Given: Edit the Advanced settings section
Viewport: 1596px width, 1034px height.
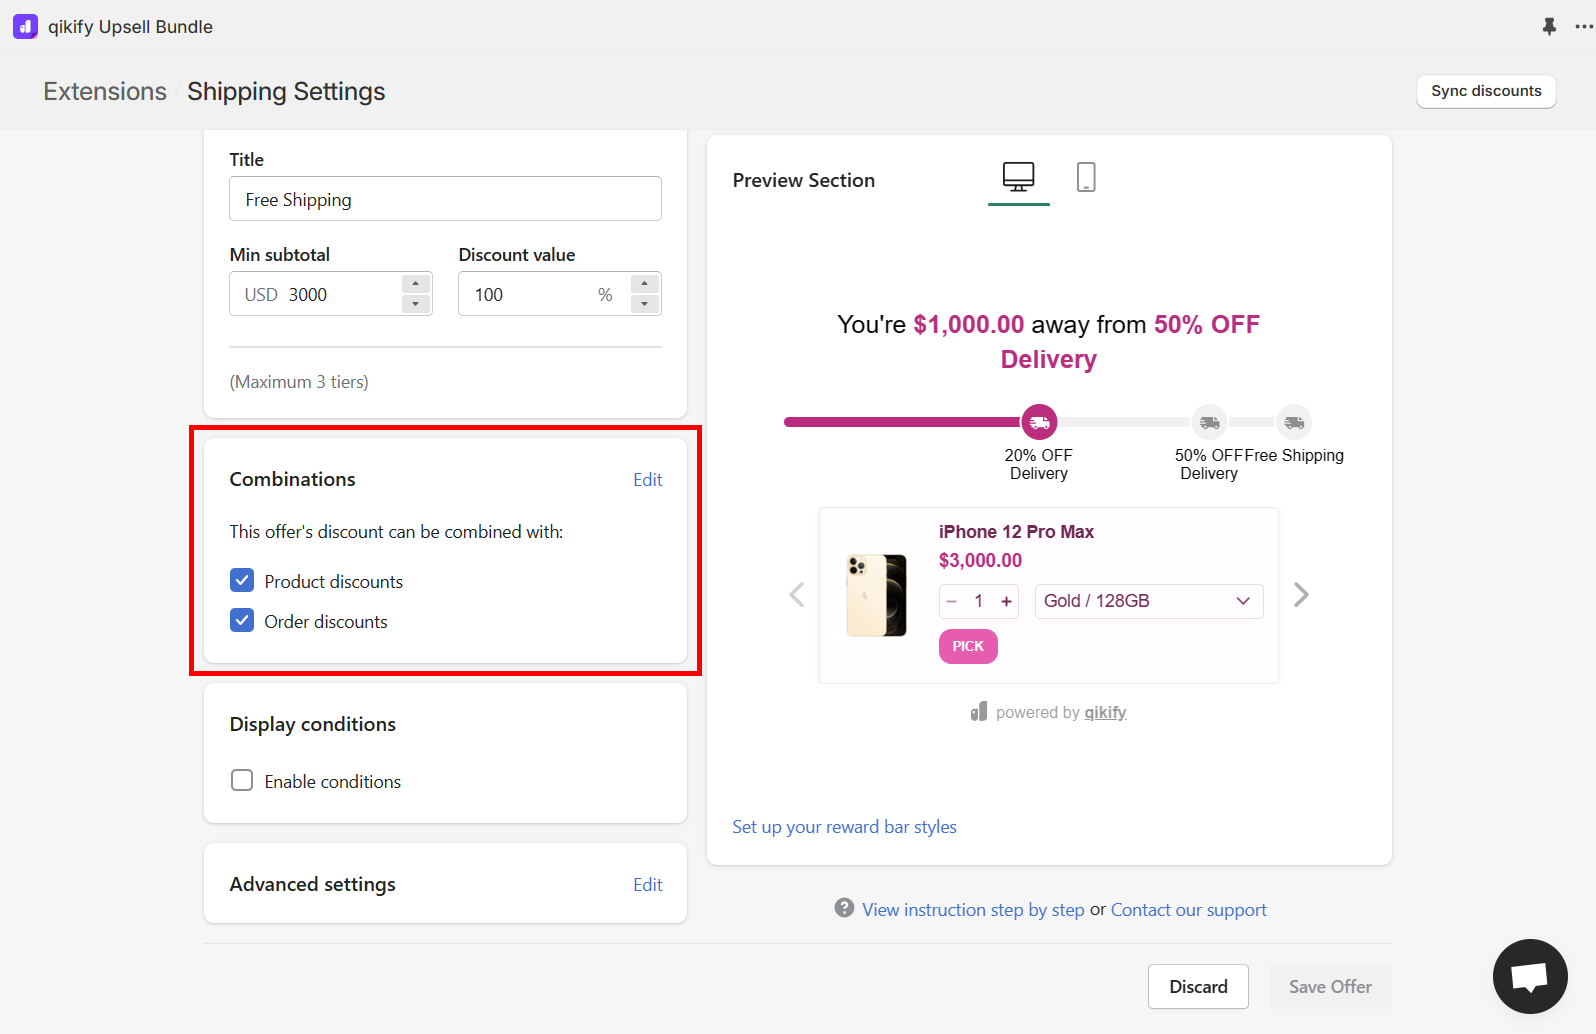Looking at the screenshot, I should click(647, 885).
